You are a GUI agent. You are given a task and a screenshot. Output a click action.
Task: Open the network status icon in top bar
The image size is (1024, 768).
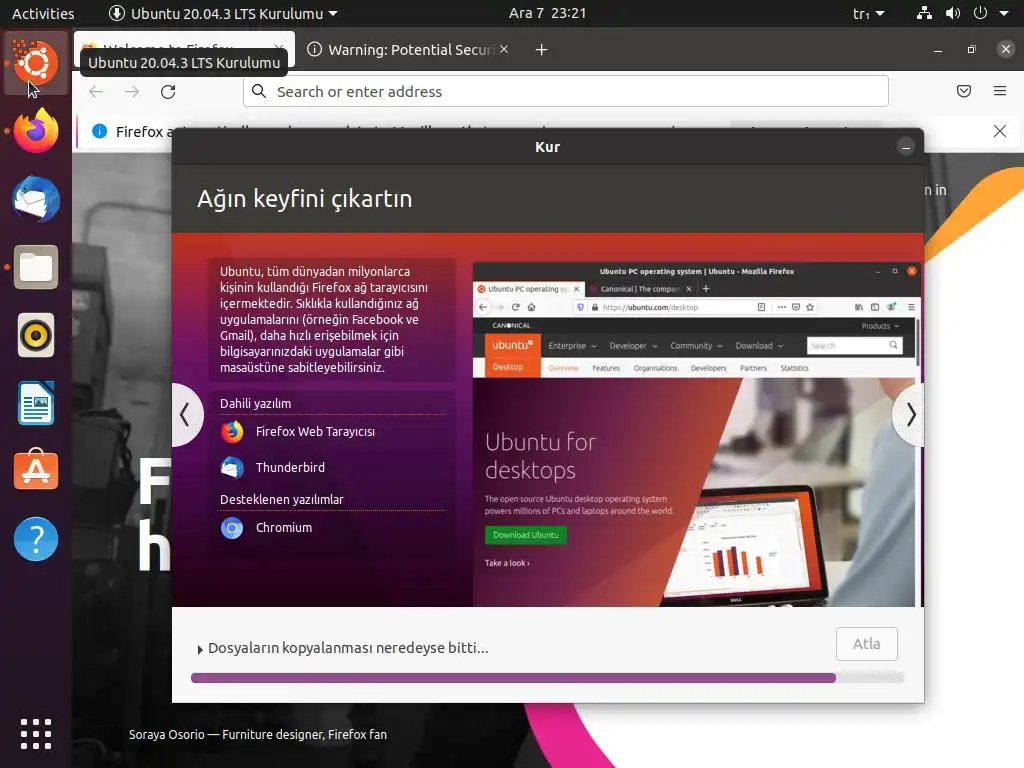coord(924,13)
